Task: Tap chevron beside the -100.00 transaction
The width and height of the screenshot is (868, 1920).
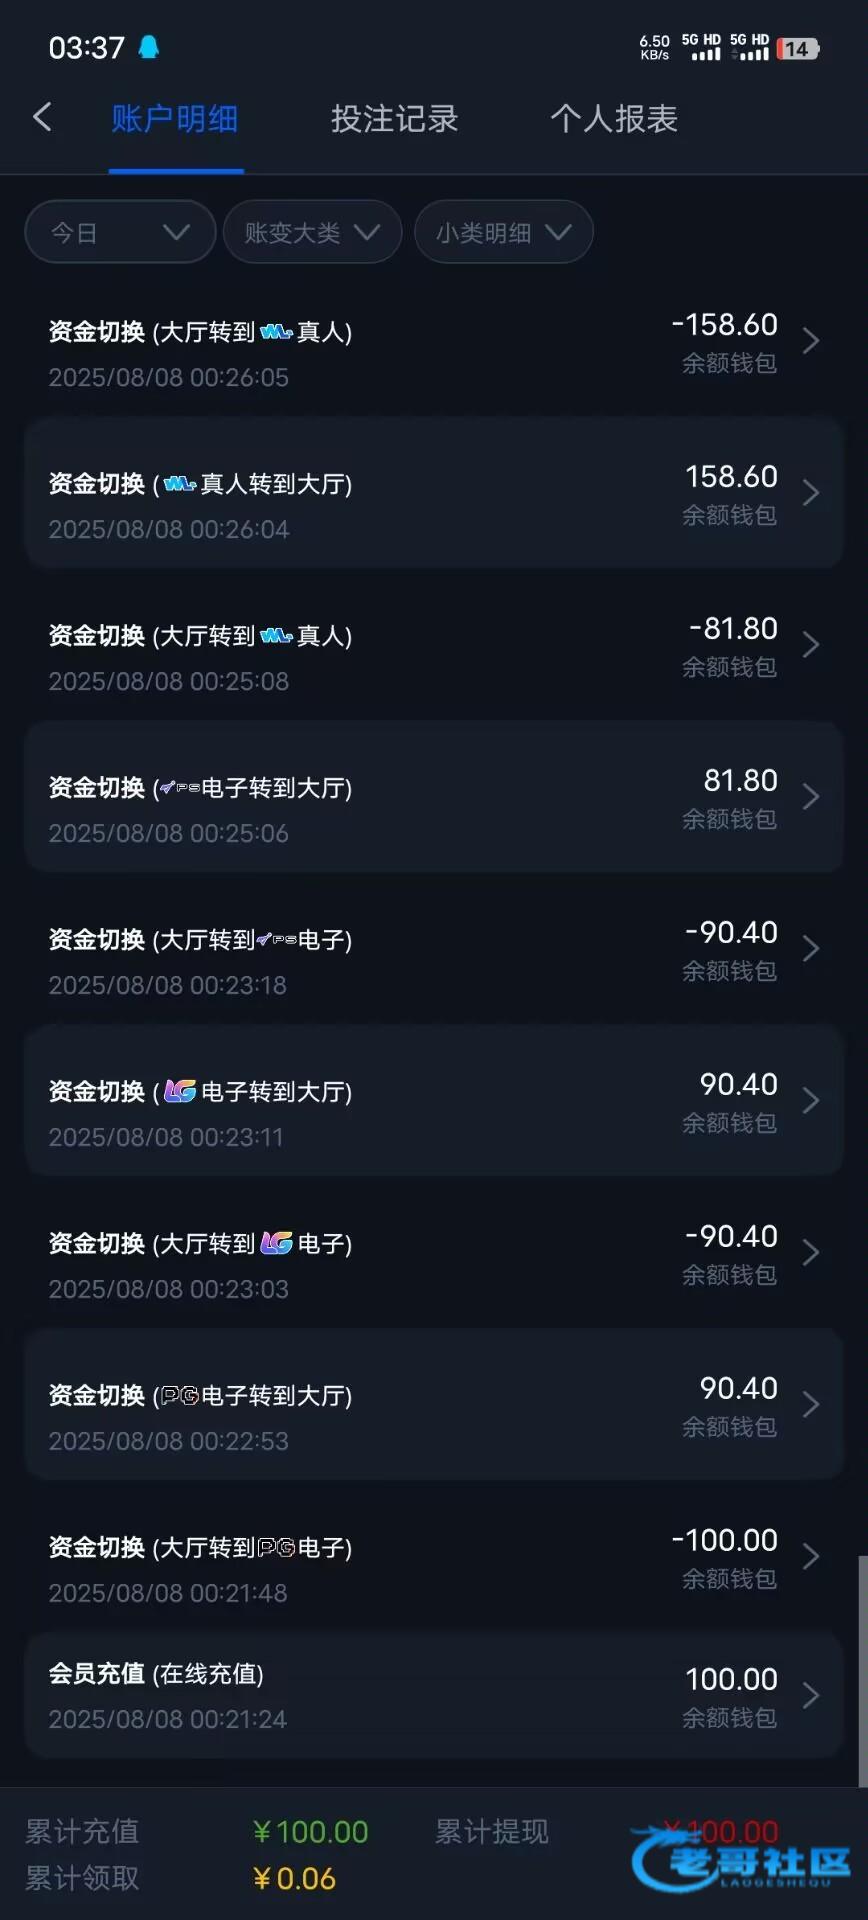Action: click(x=811, y=1557)
